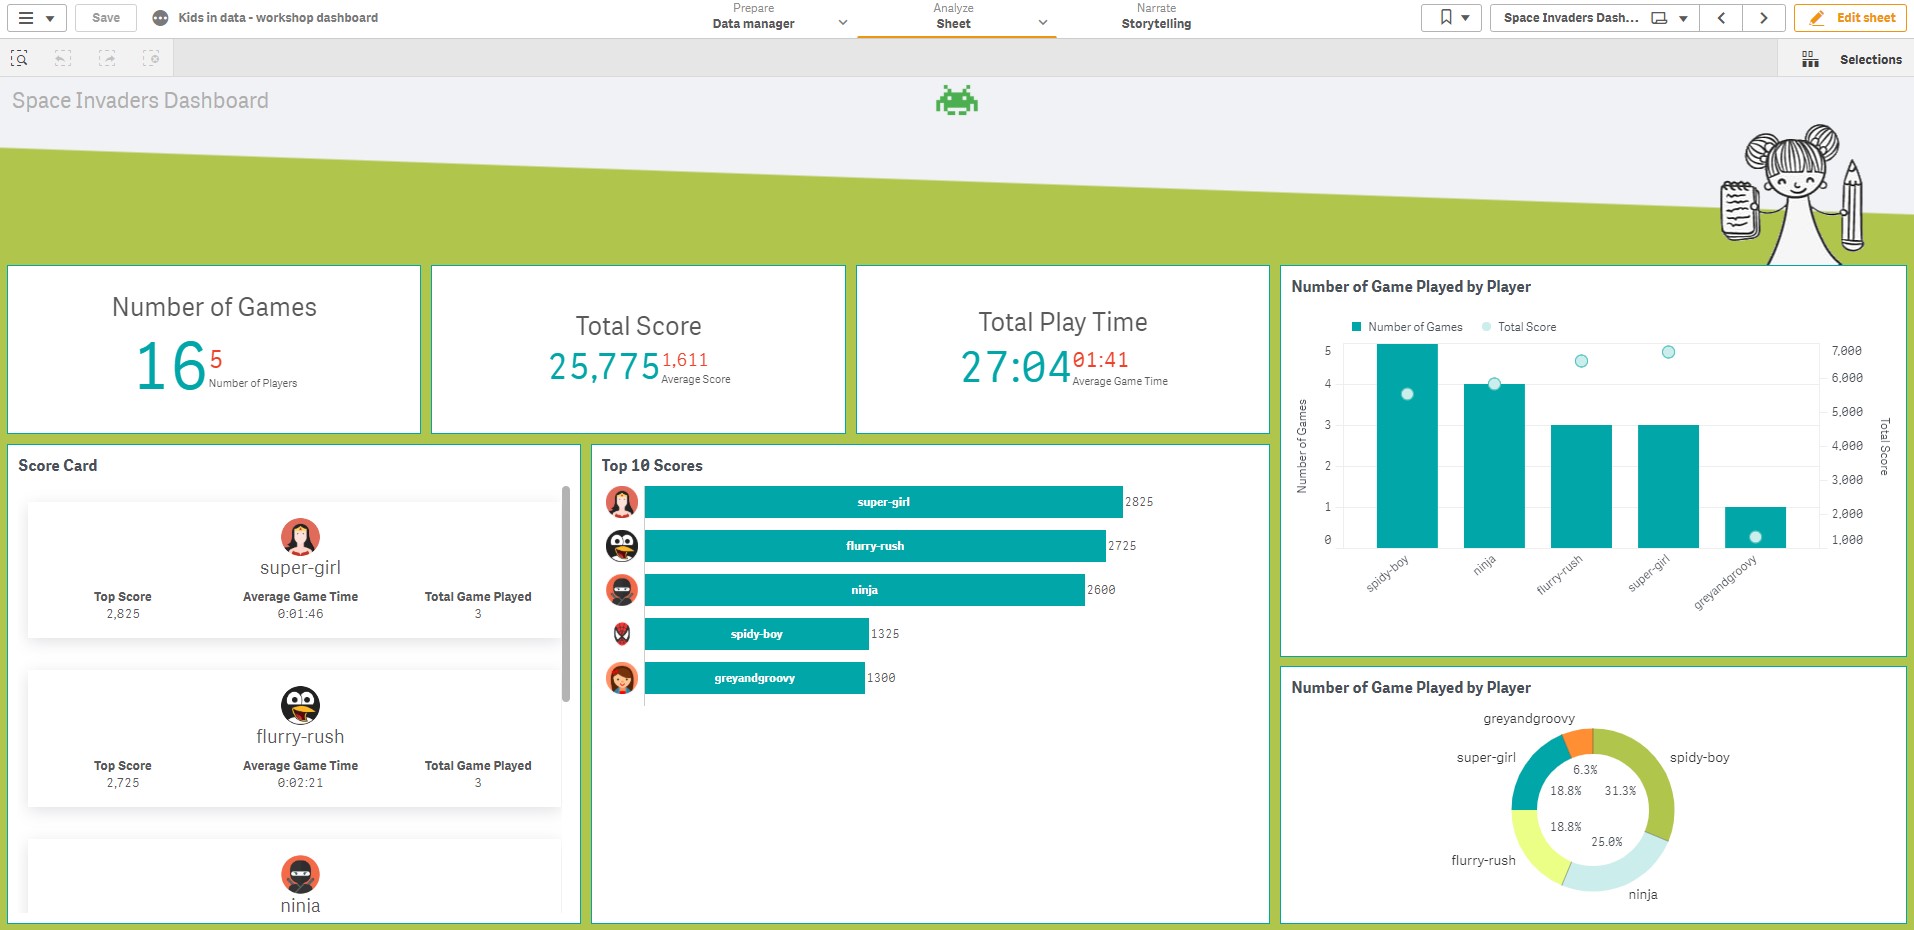Click the Score Card vertical scrollbar
The width and height of the screenshot is (1914, 930).
566,594
